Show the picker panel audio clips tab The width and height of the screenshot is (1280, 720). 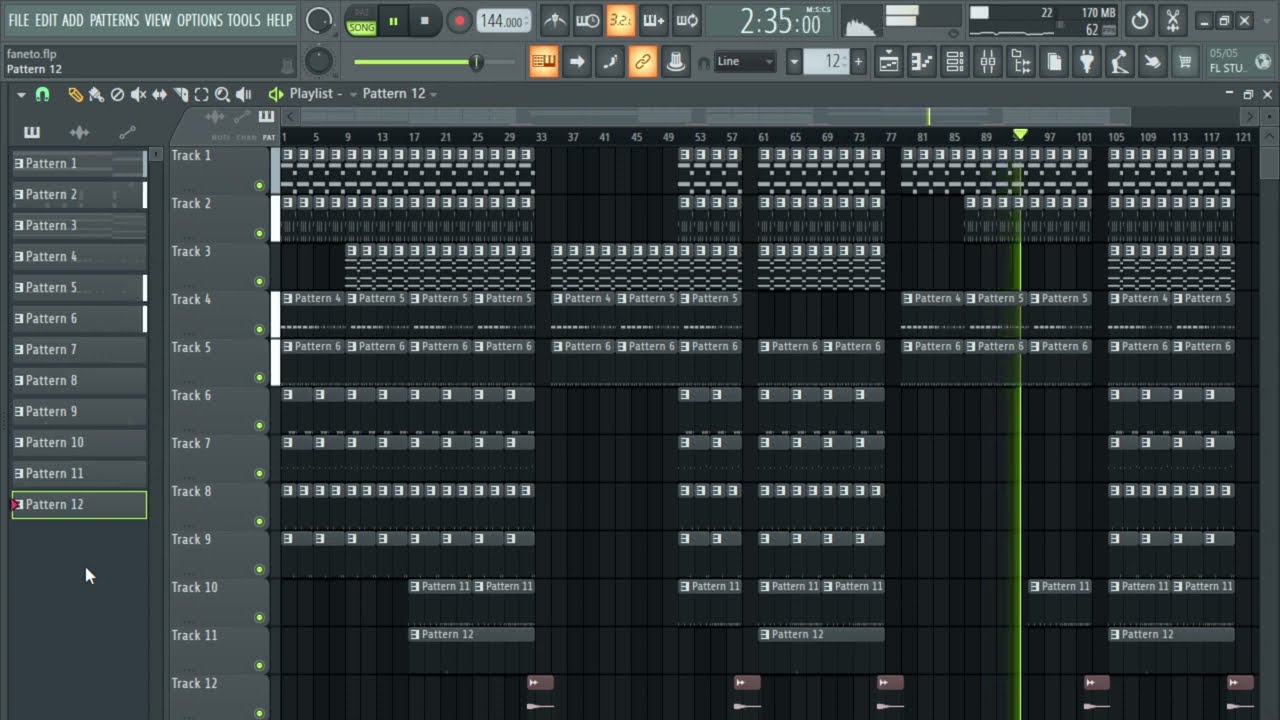click(x=79, y=132)
